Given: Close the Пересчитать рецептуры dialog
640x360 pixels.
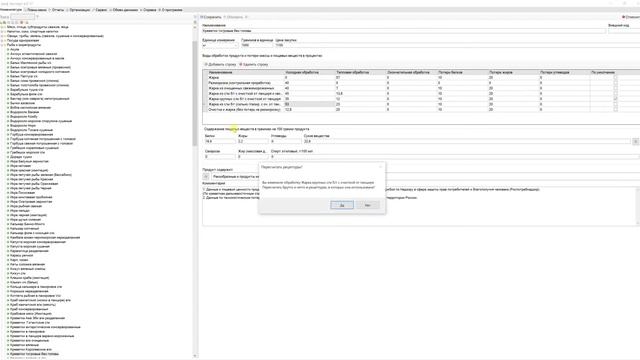Looking at the screenshot, I should click(x=380, y=167).
